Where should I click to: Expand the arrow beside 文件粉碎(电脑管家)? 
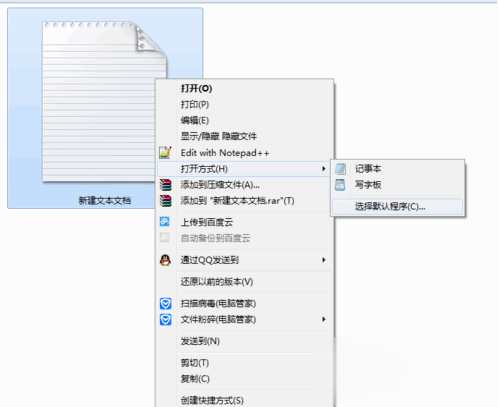[323, 319]
